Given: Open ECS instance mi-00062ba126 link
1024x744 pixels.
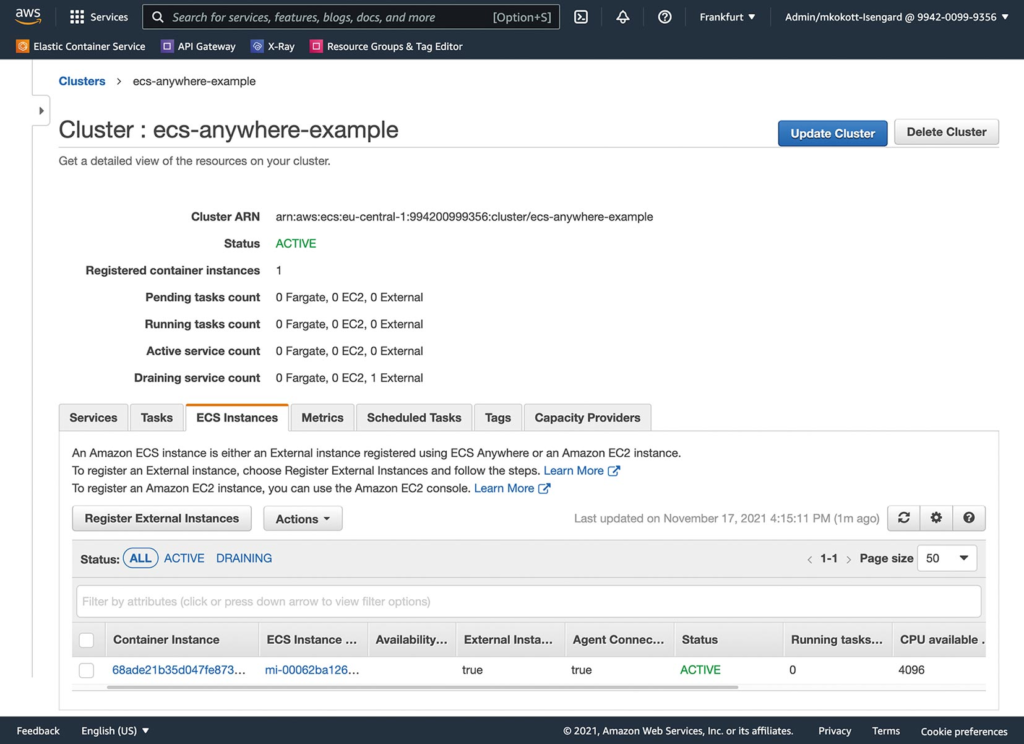Looking at the screenshot, I should 312,670.
